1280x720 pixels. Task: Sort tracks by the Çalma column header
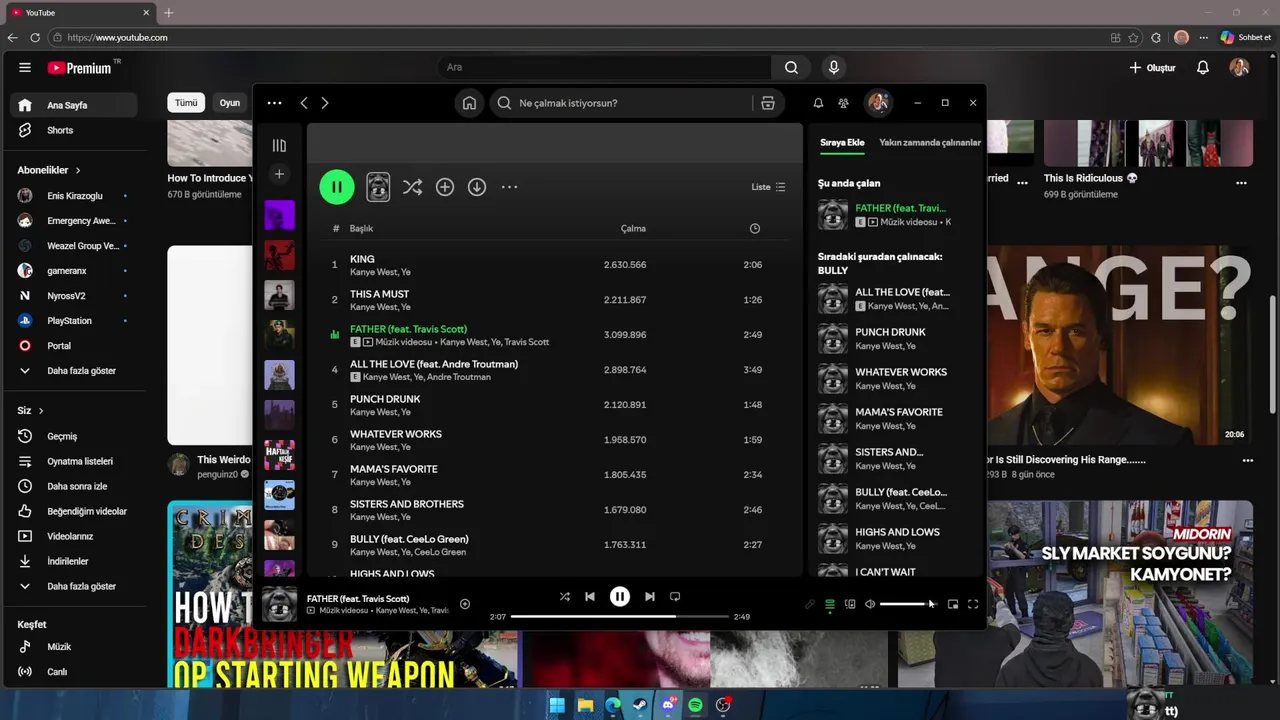633,228
